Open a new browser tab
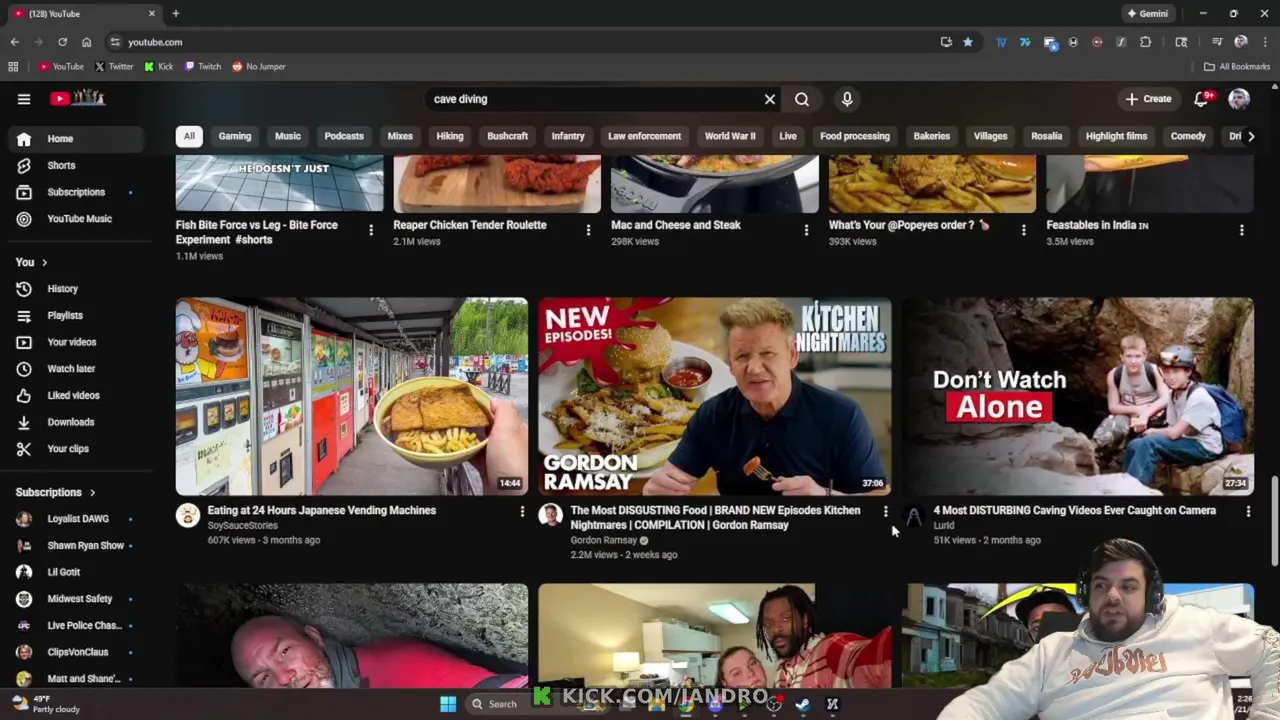The image size is (1280, 720). (176, 14)
